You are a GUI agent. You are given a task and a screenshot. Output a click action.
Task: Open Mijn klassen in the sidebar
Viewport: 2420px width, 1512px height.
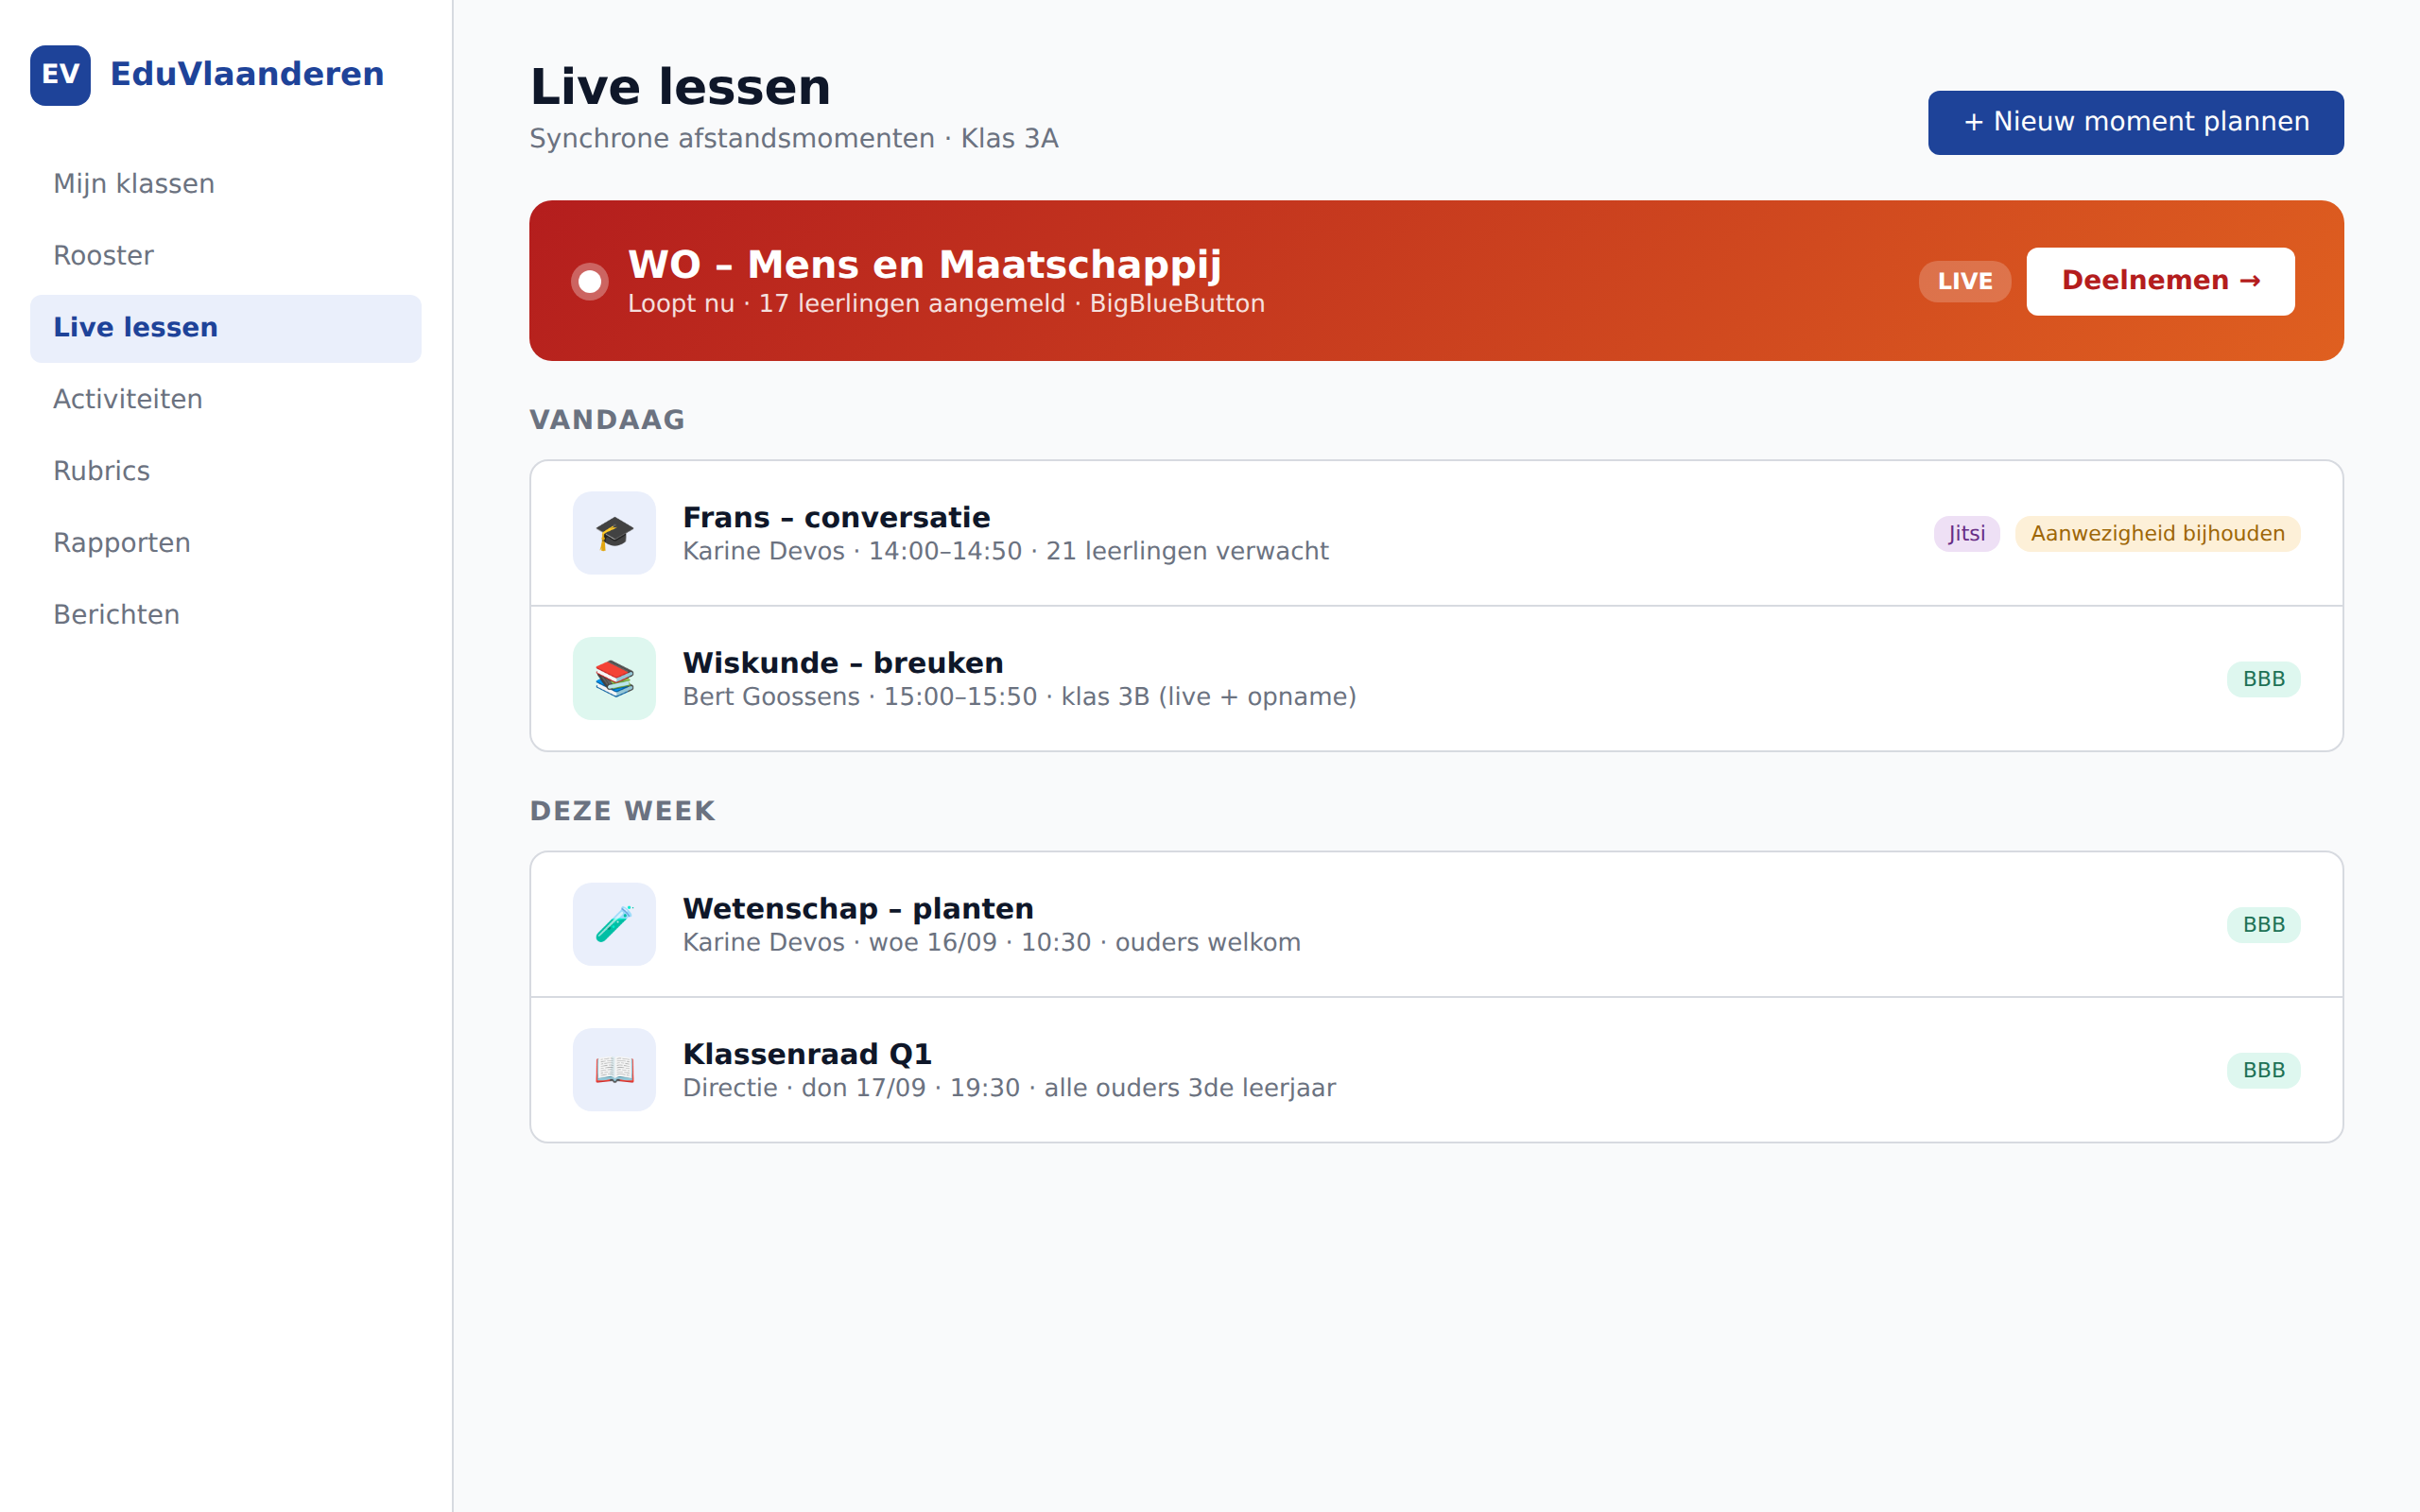point(226,184)
